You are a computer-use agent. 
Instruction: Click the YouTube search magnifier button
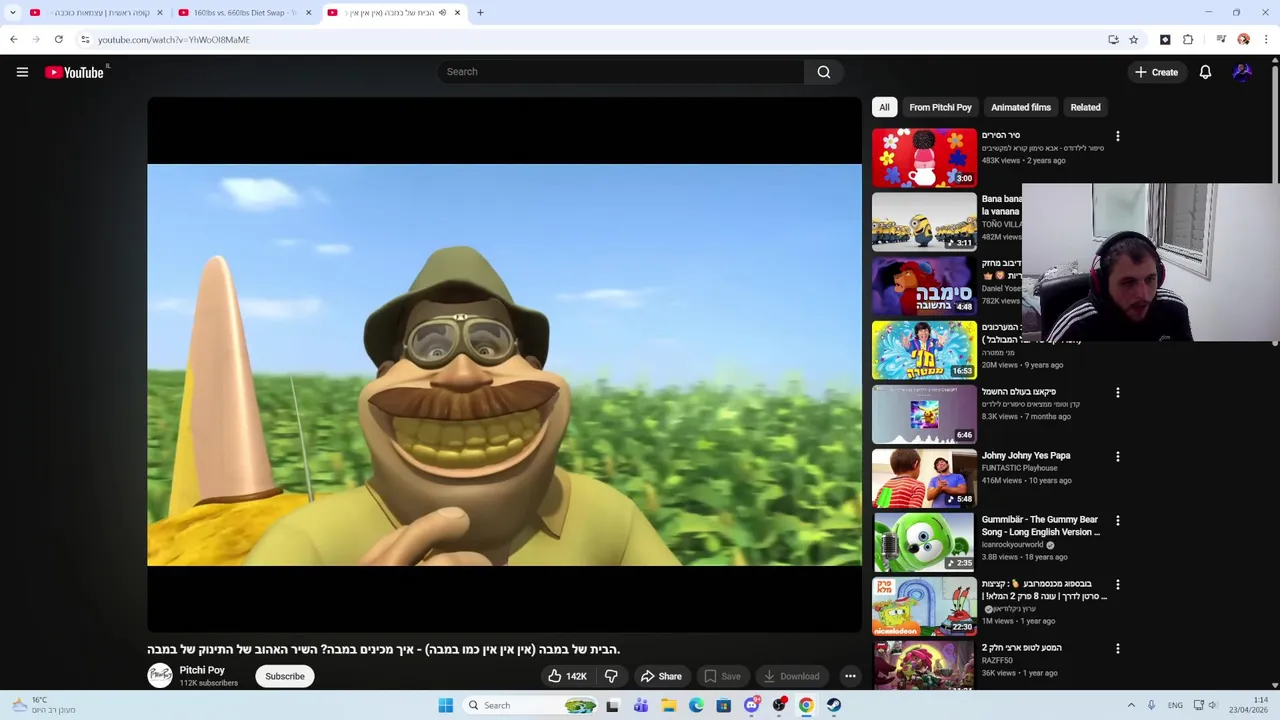tap(824, 72)
